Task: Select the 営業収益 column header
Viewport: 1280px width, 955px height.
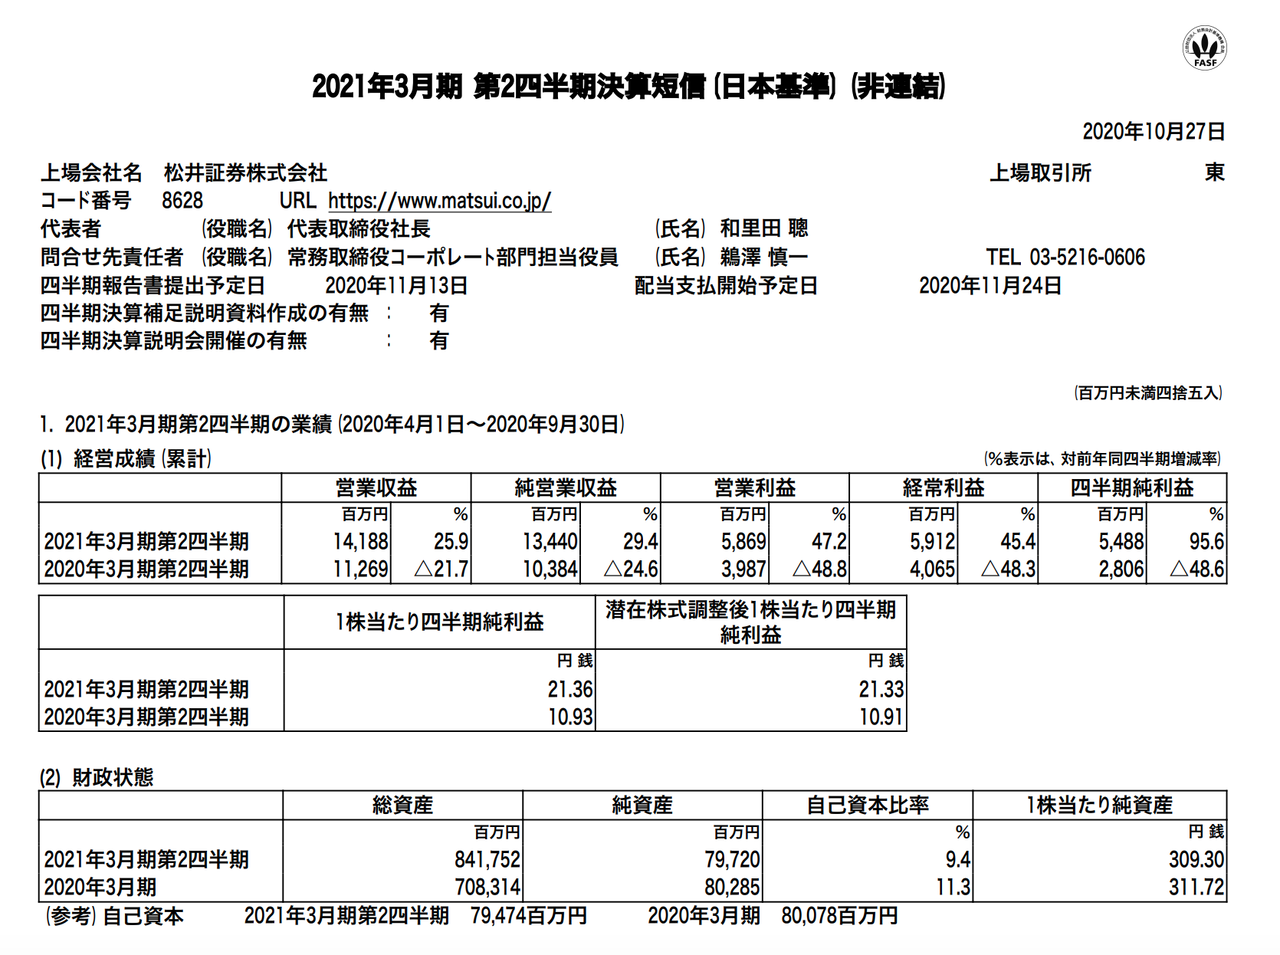Action: point(376,488)
